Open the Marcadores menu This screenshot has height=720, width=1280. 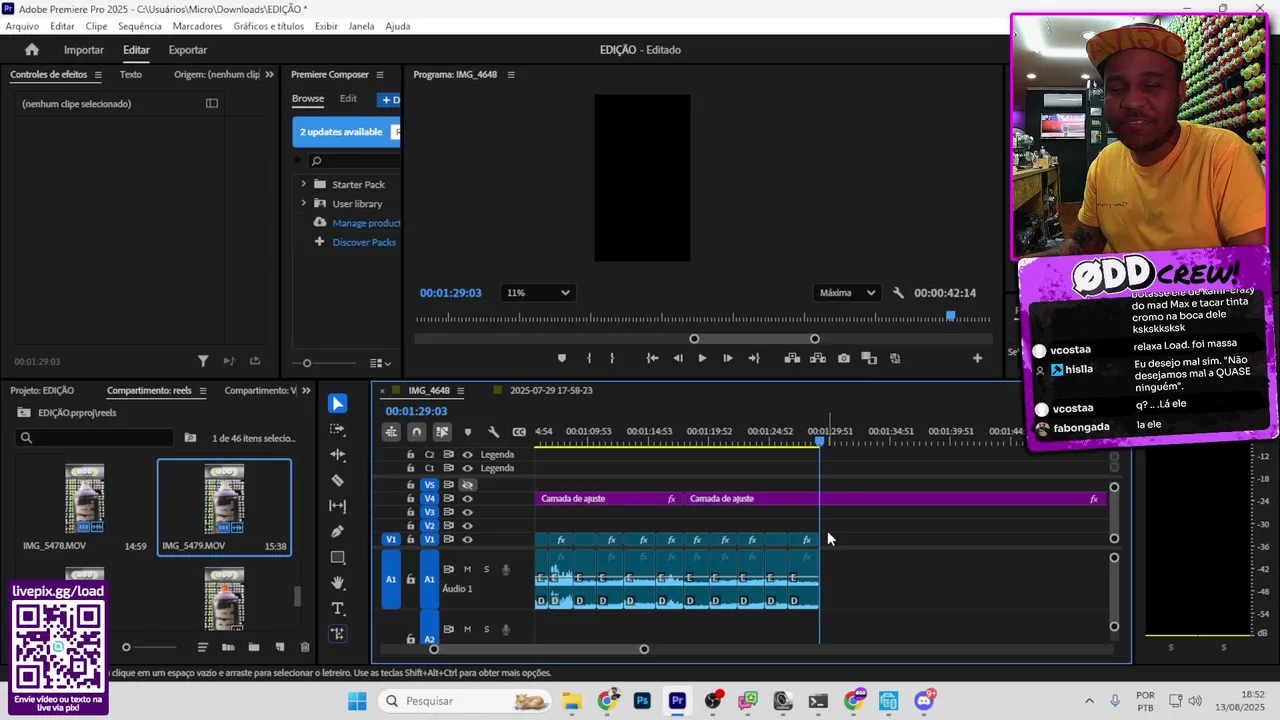pyautogui.click(x=198, y=26)
